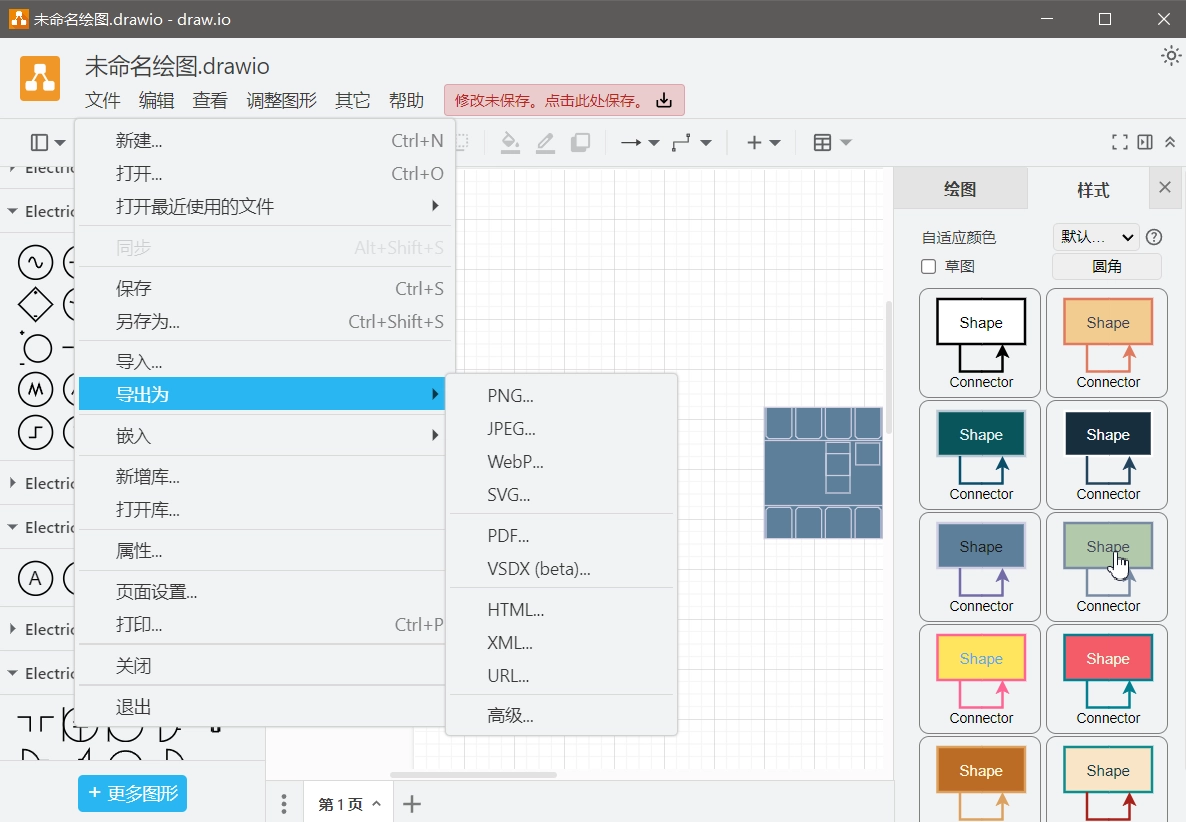This screenshot has width=1186, height=822.
Task: Export as VSDX (beta) format
Action: (x=561, y=569)
